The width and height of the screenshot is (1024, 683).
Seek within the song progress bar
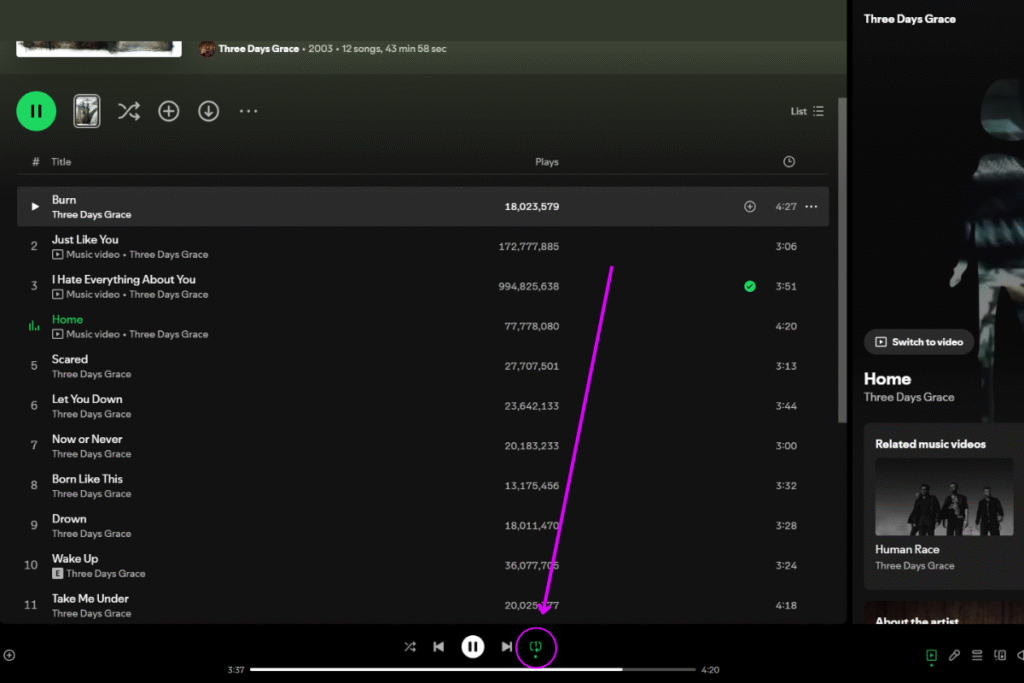(472, 669)
